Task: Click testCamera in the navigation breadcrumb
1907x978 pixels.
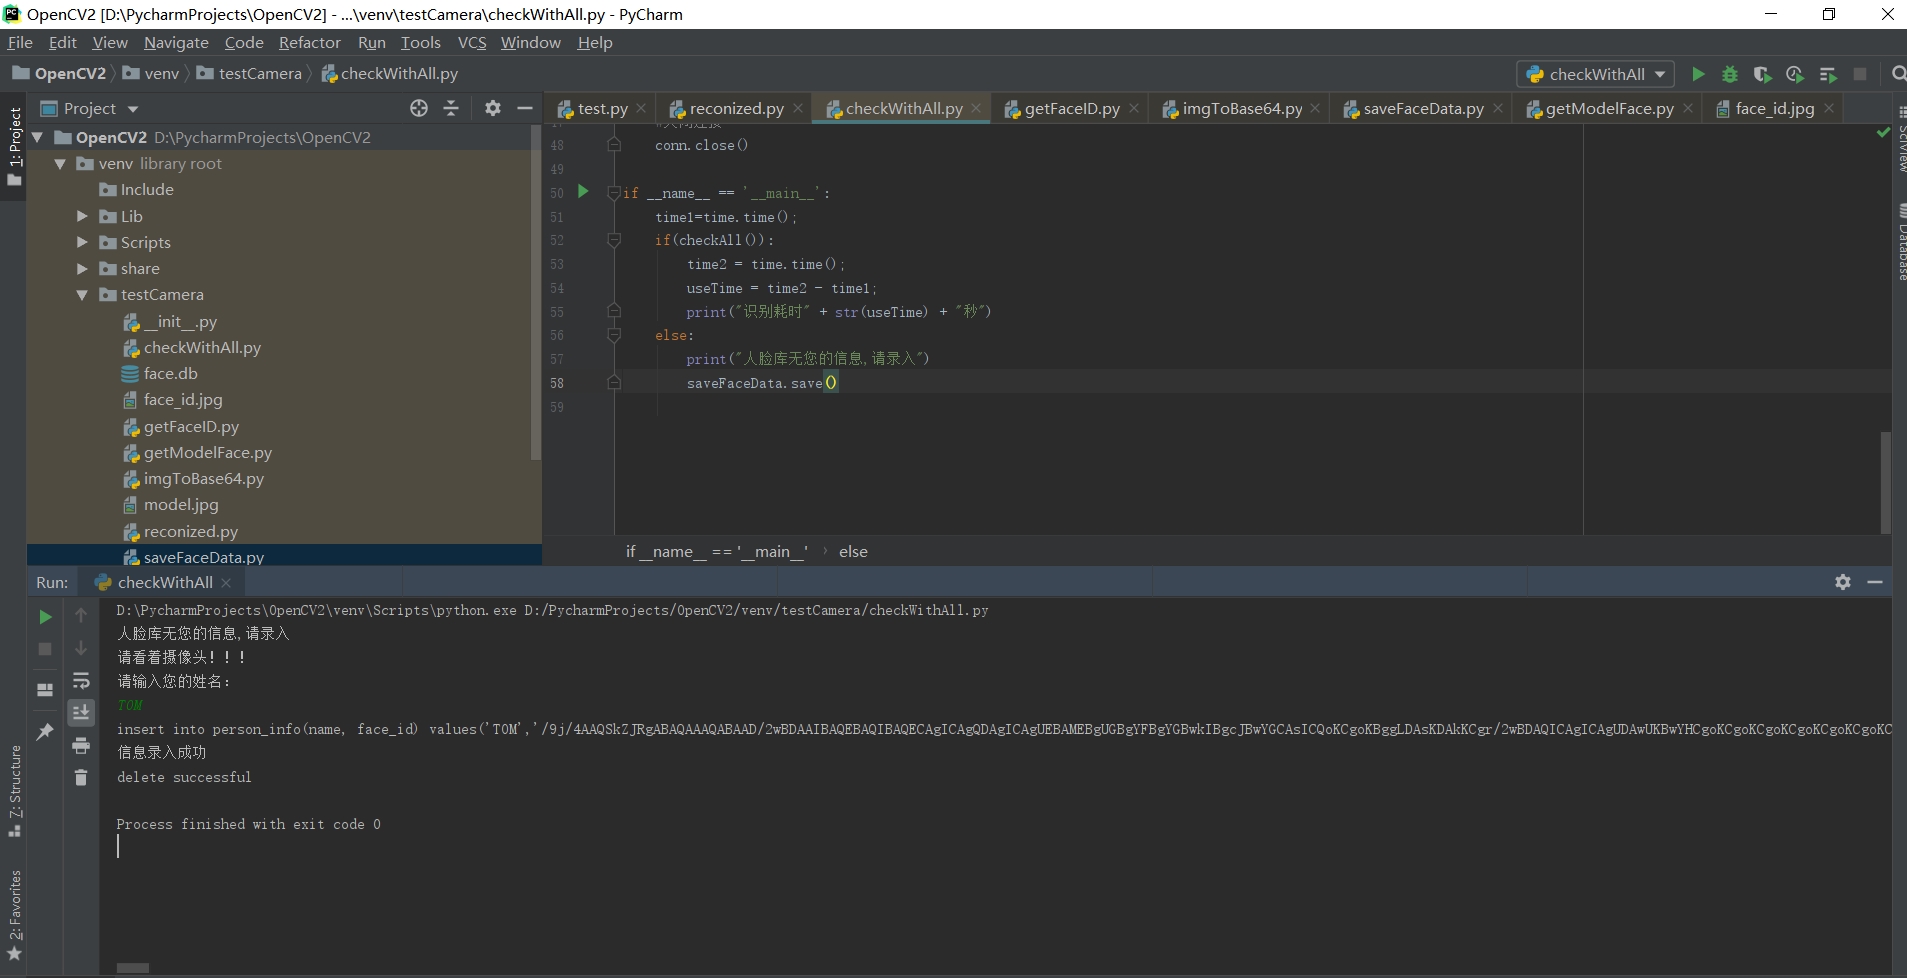Action: pyautogui.click(x=250, y=73)
